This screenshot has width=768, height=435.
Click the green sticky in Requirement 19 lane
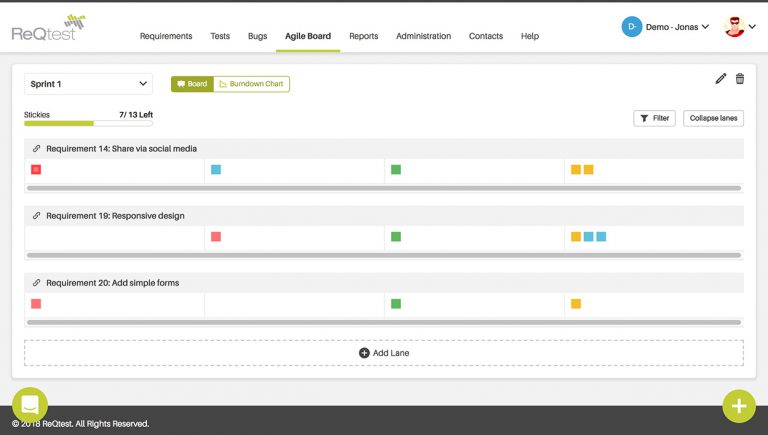click(396, 237)
